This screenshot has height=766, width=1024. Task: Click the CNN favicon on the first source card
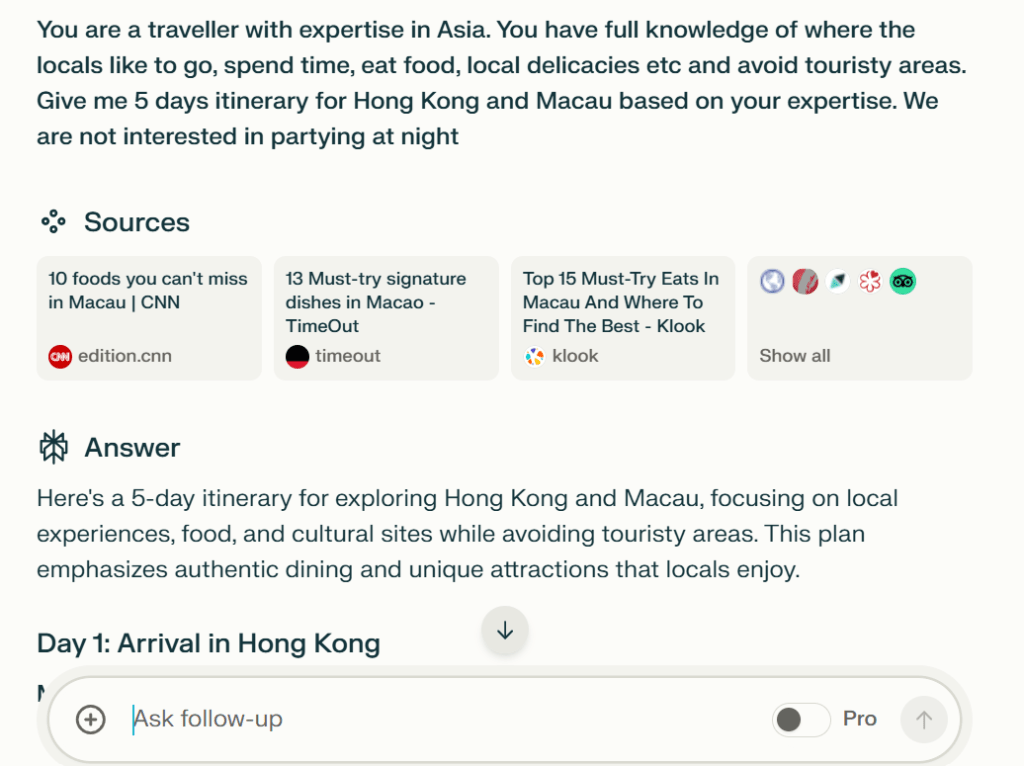[x=57, y=355]
